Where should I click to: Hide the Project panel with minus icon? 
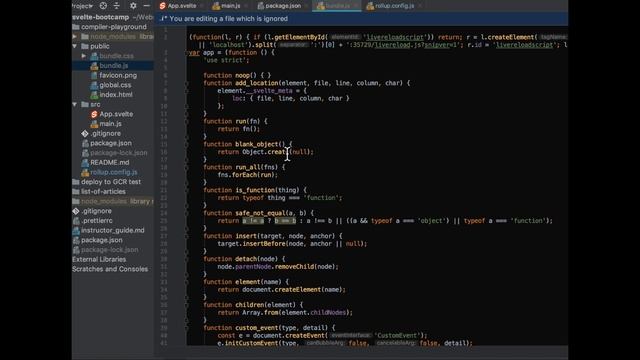tap(146, 6)
